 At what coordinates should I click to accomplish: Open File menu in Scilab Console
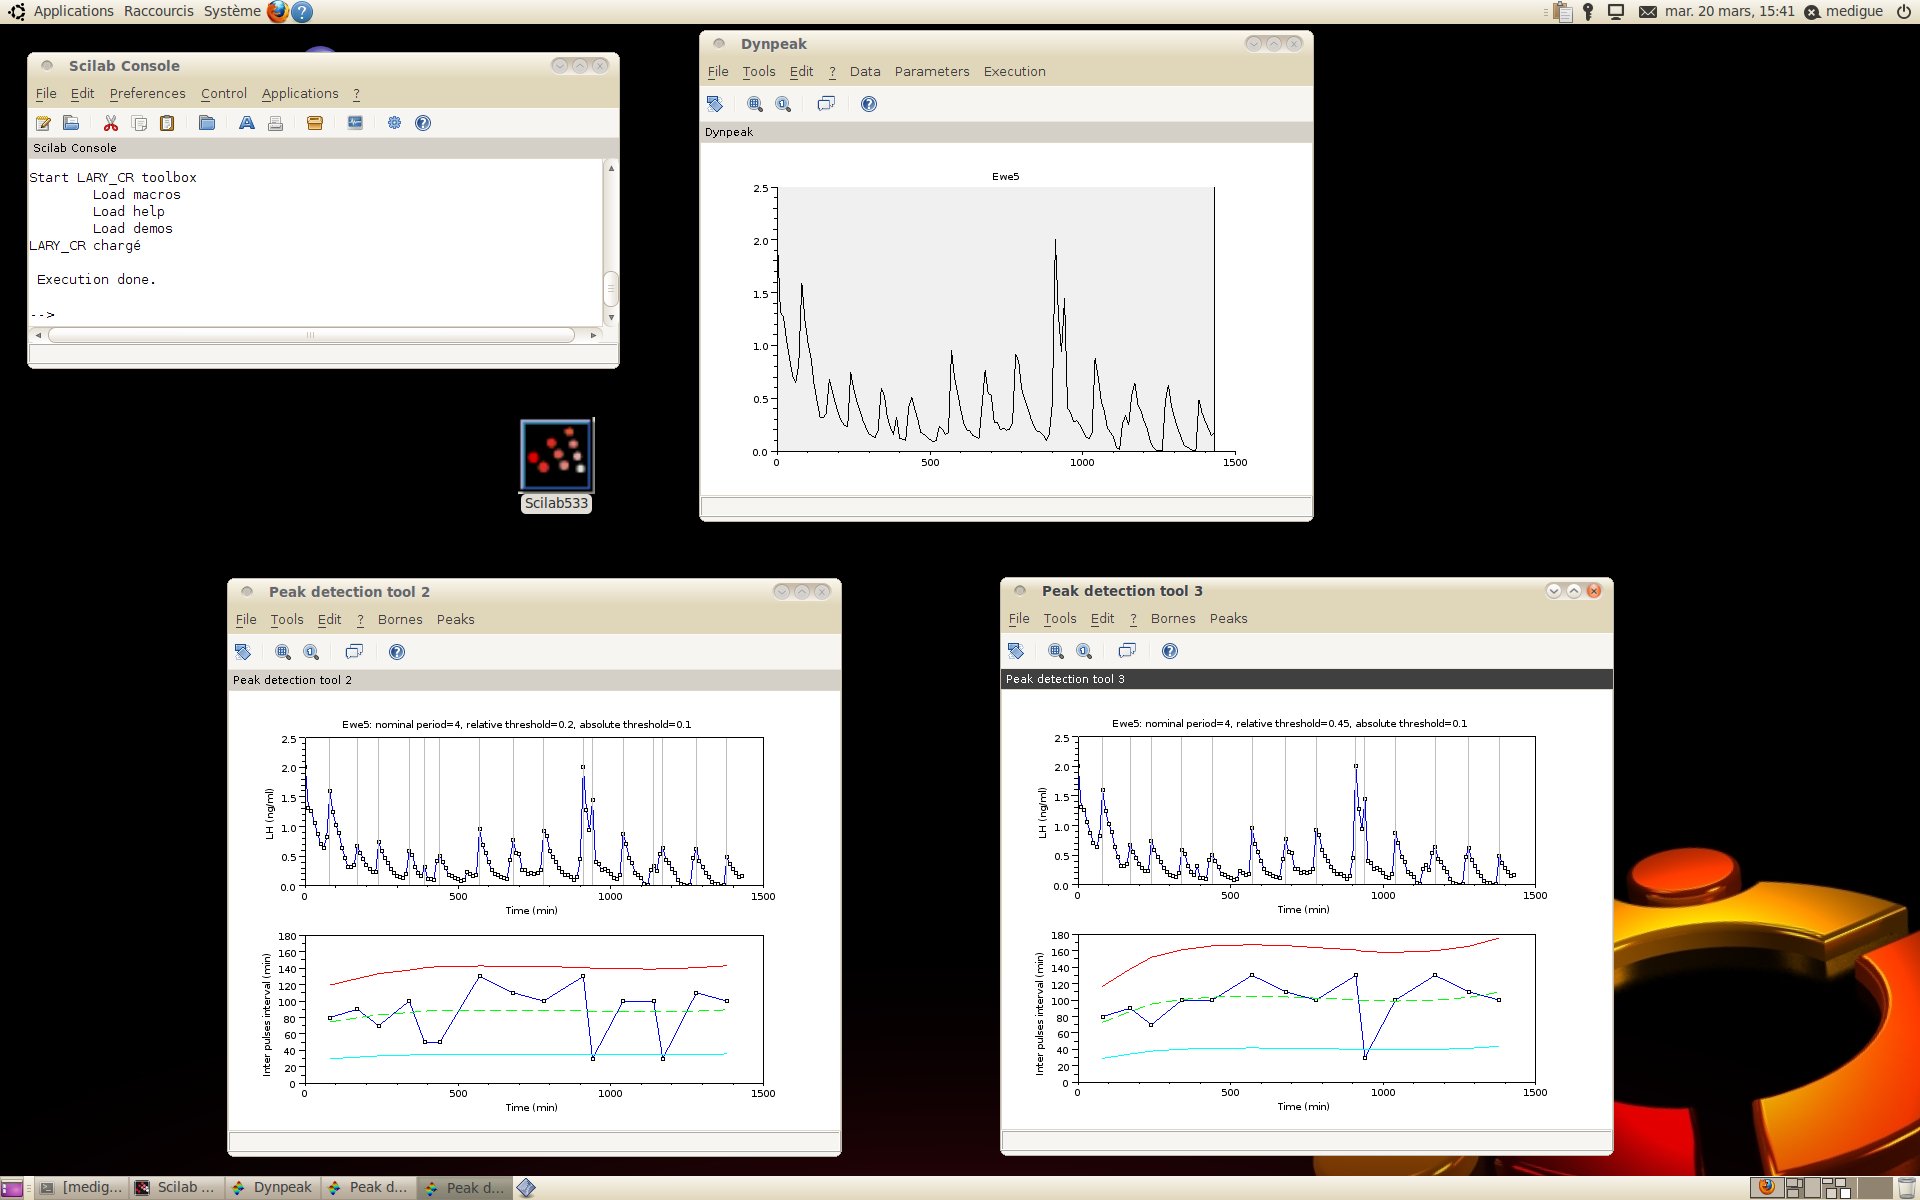pos(46,94)
